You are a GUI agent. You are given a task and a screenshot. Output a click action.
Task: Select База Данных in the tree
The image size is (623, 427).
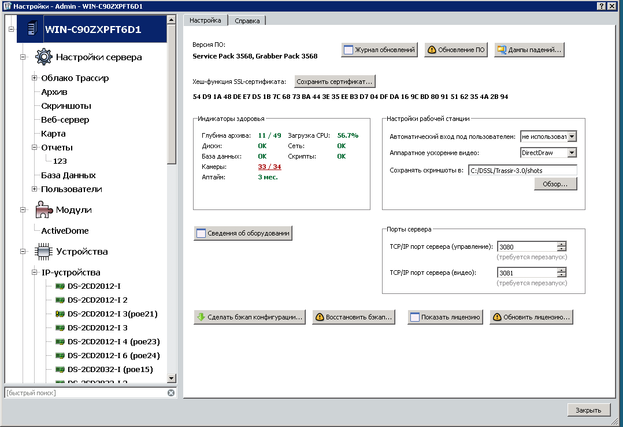(68, 175)
